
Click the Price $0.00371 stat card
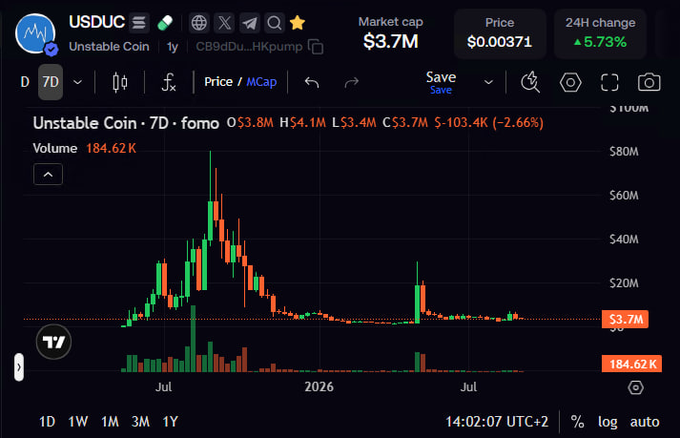tap(500, 33)
